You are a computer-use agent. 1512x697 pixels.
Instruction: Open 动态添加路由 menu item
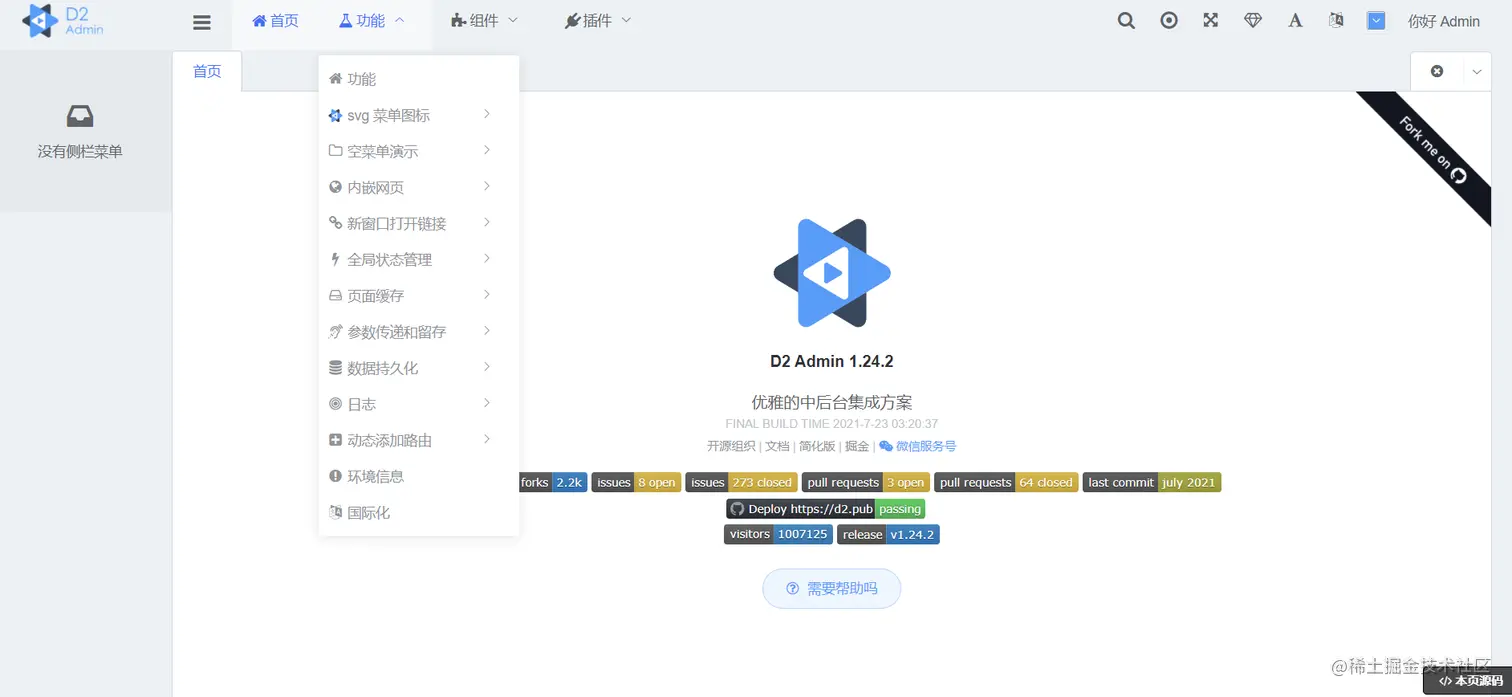[419, 440]
